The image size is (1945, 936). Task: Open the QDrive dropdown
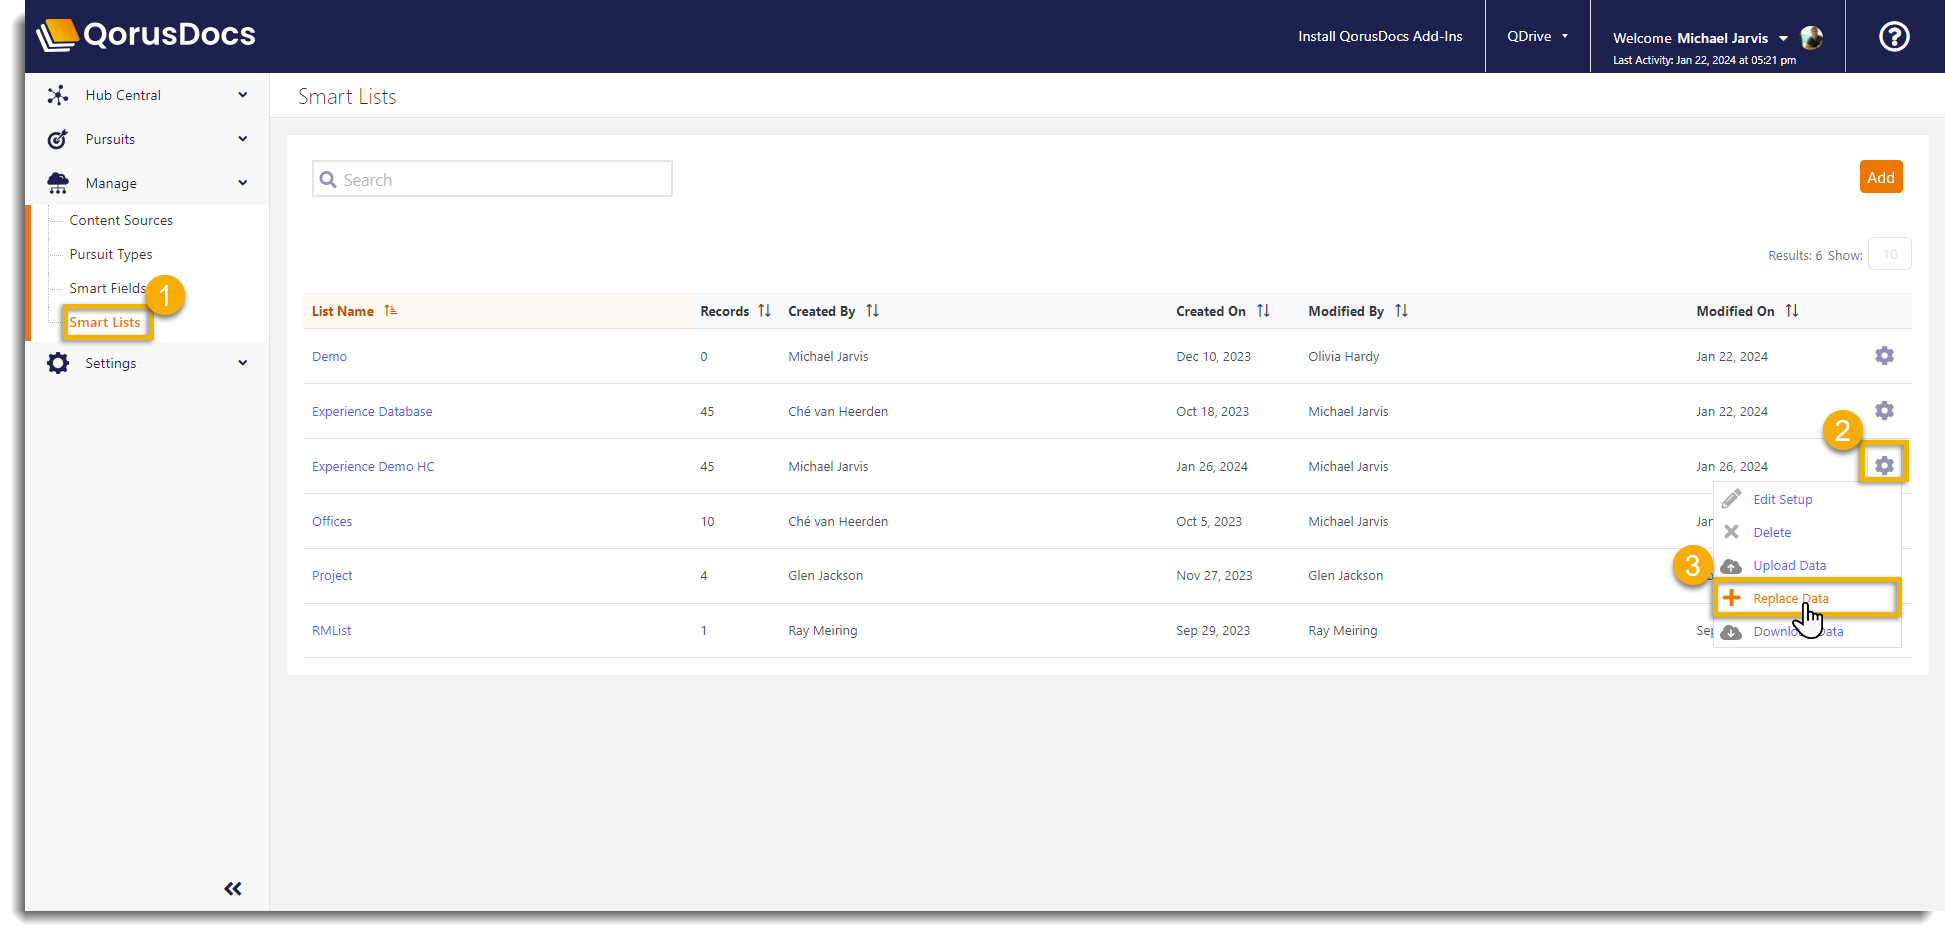(1537, 36)
